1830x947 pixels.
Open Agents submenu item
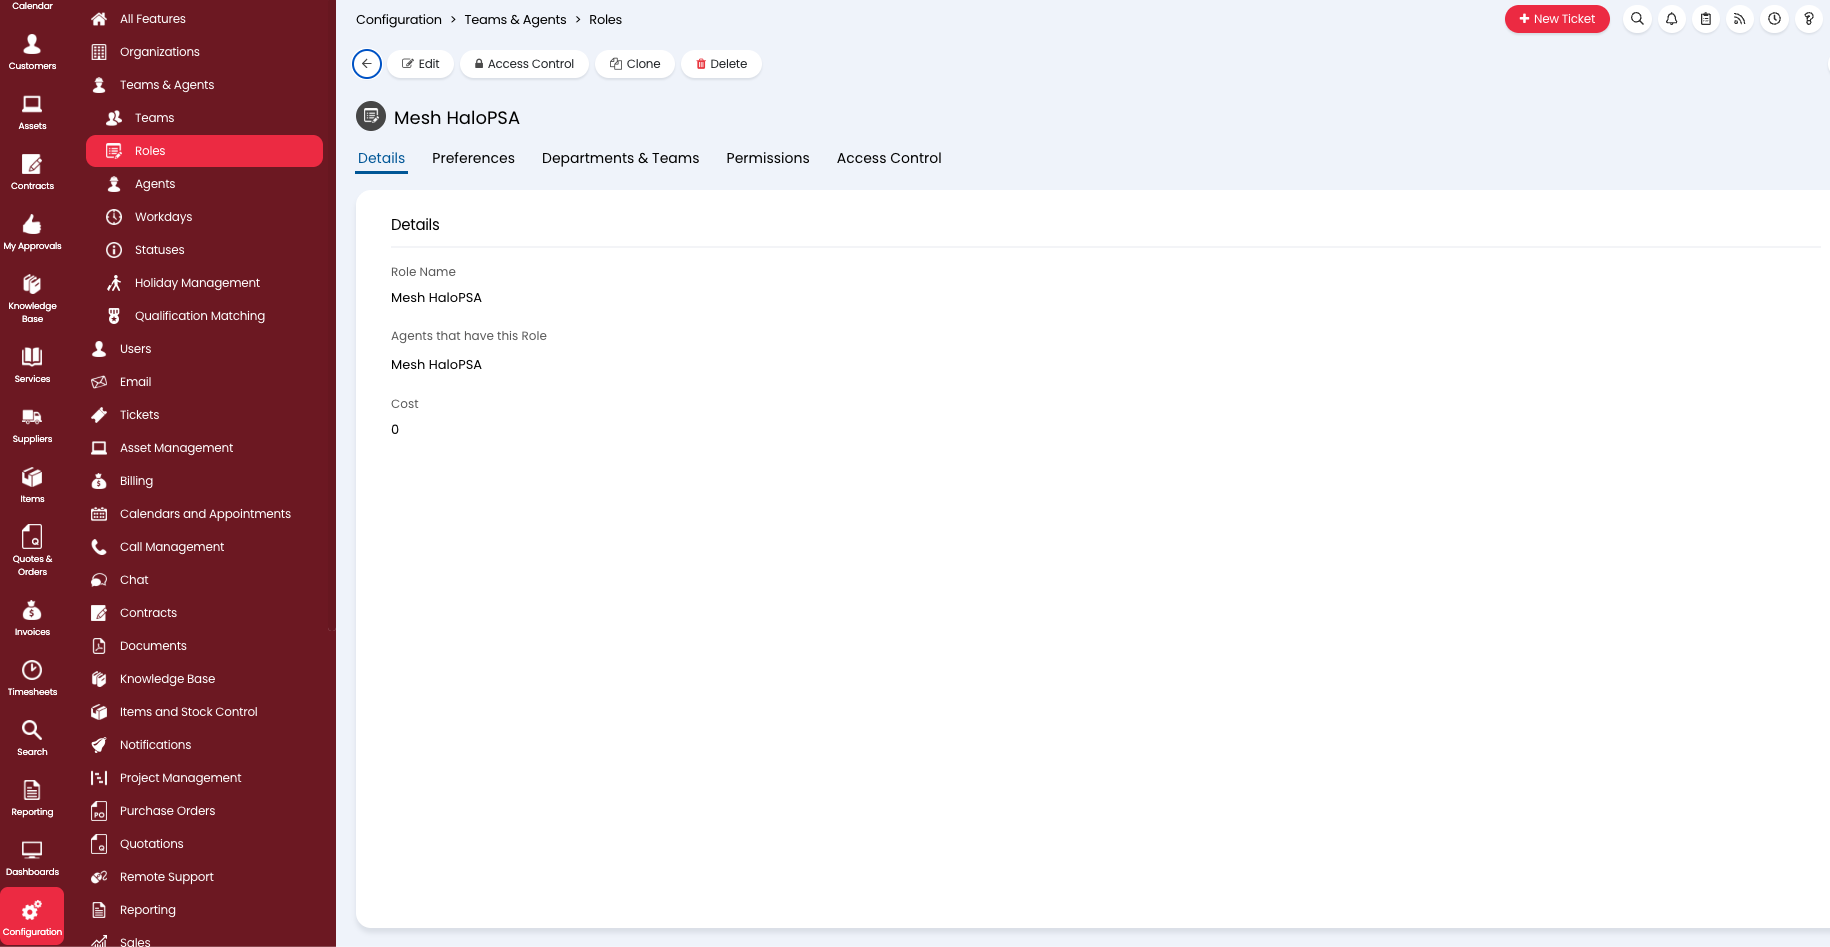205,184
